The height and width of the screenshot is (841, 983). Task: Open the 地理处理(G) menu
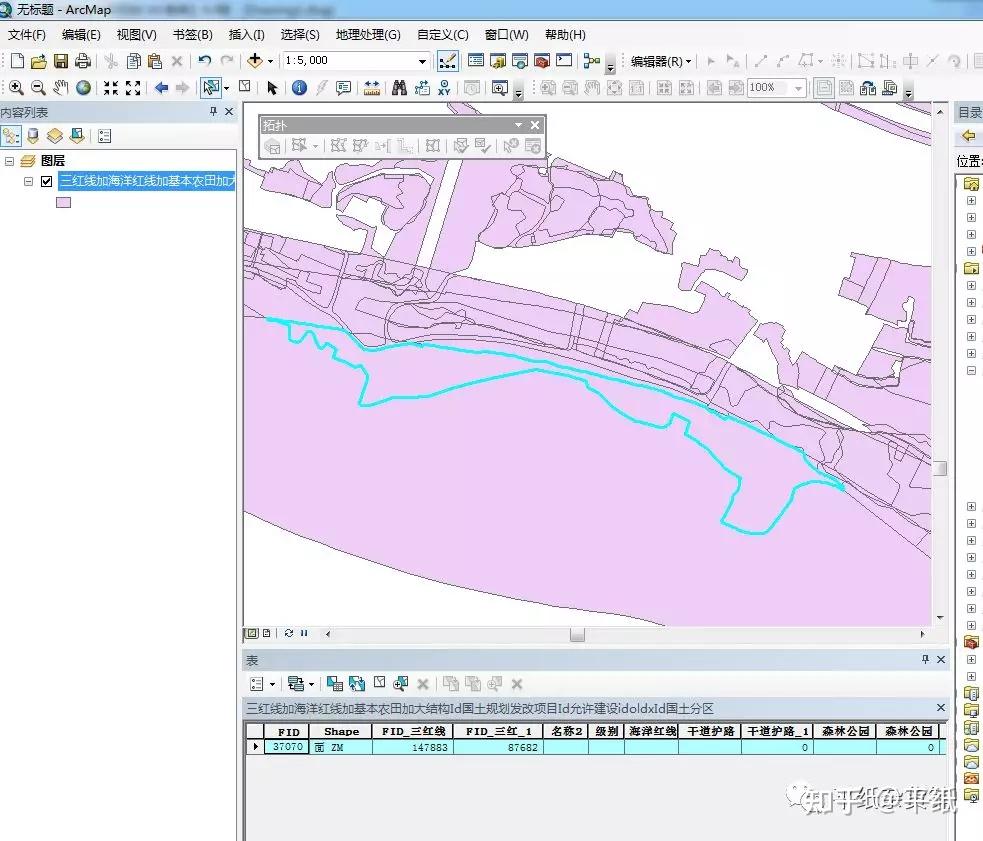coord(368,35)
